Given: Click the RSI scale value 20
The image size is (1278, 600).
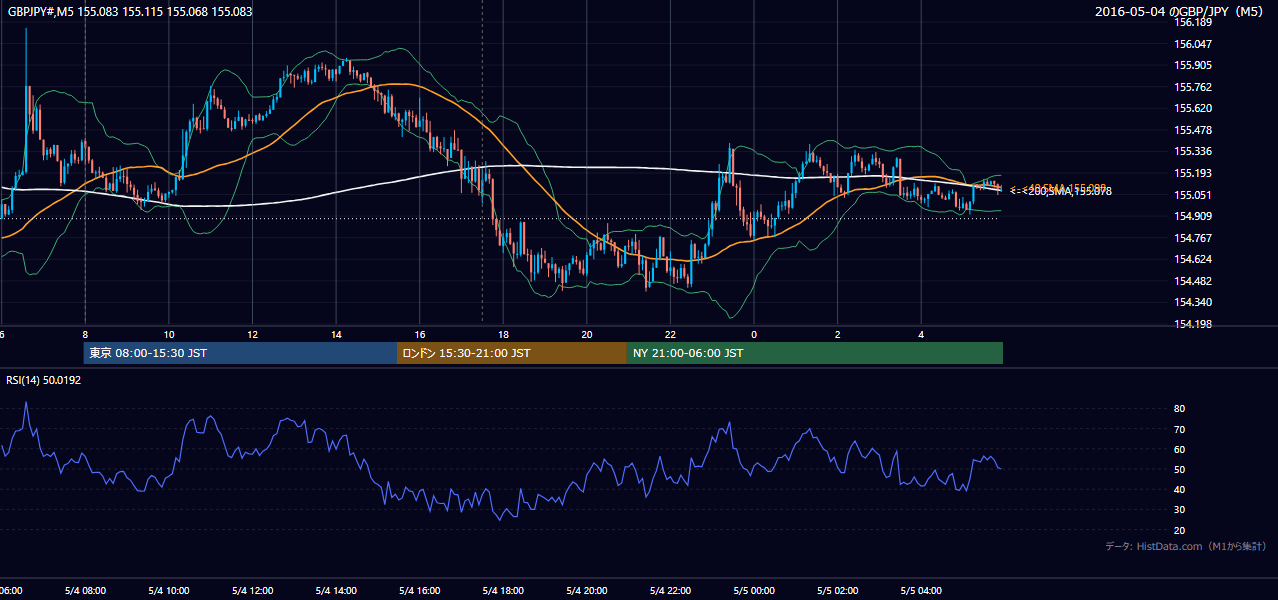Looking at the screenshot, I should pyautogui.click(x=1180, y=530).
